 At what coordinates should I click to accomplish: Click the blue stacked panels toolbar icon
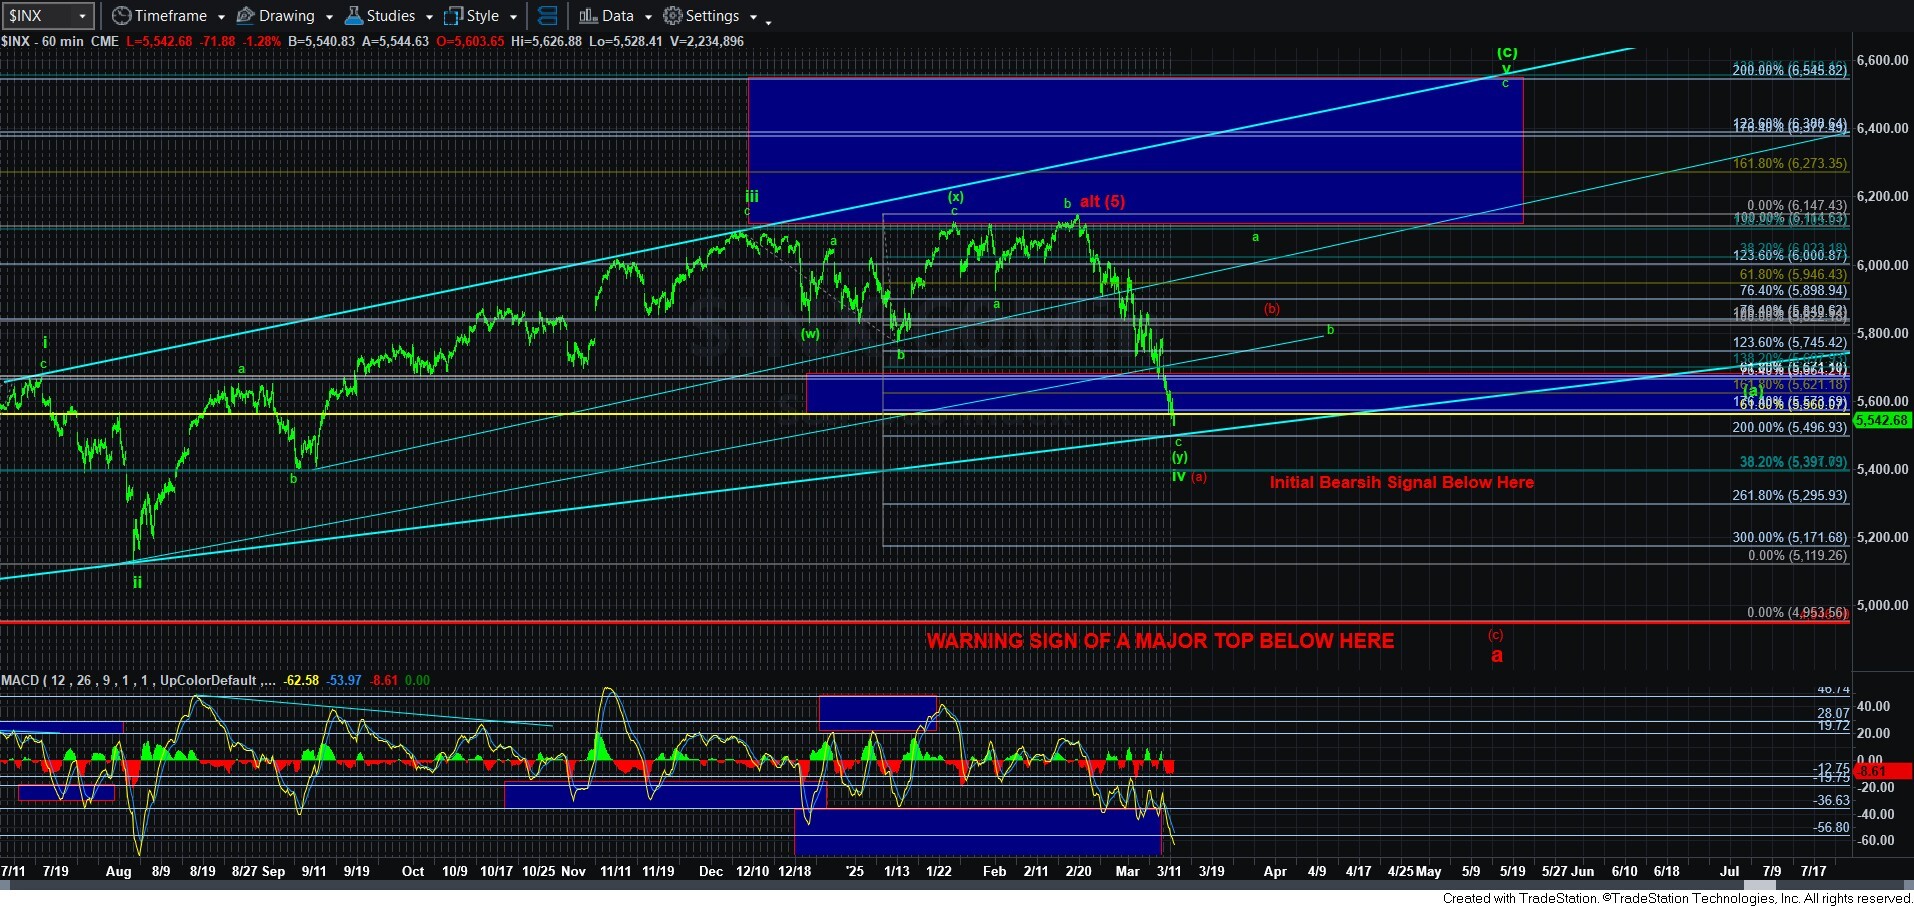click(x=547, y=16)
